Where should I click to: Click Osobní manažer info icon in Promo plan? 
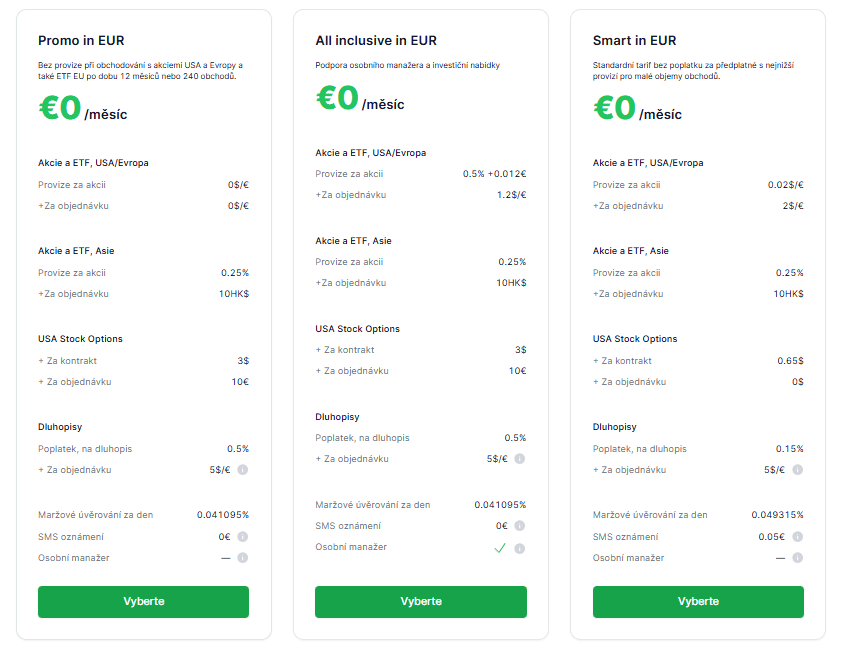tap(242, 558)
